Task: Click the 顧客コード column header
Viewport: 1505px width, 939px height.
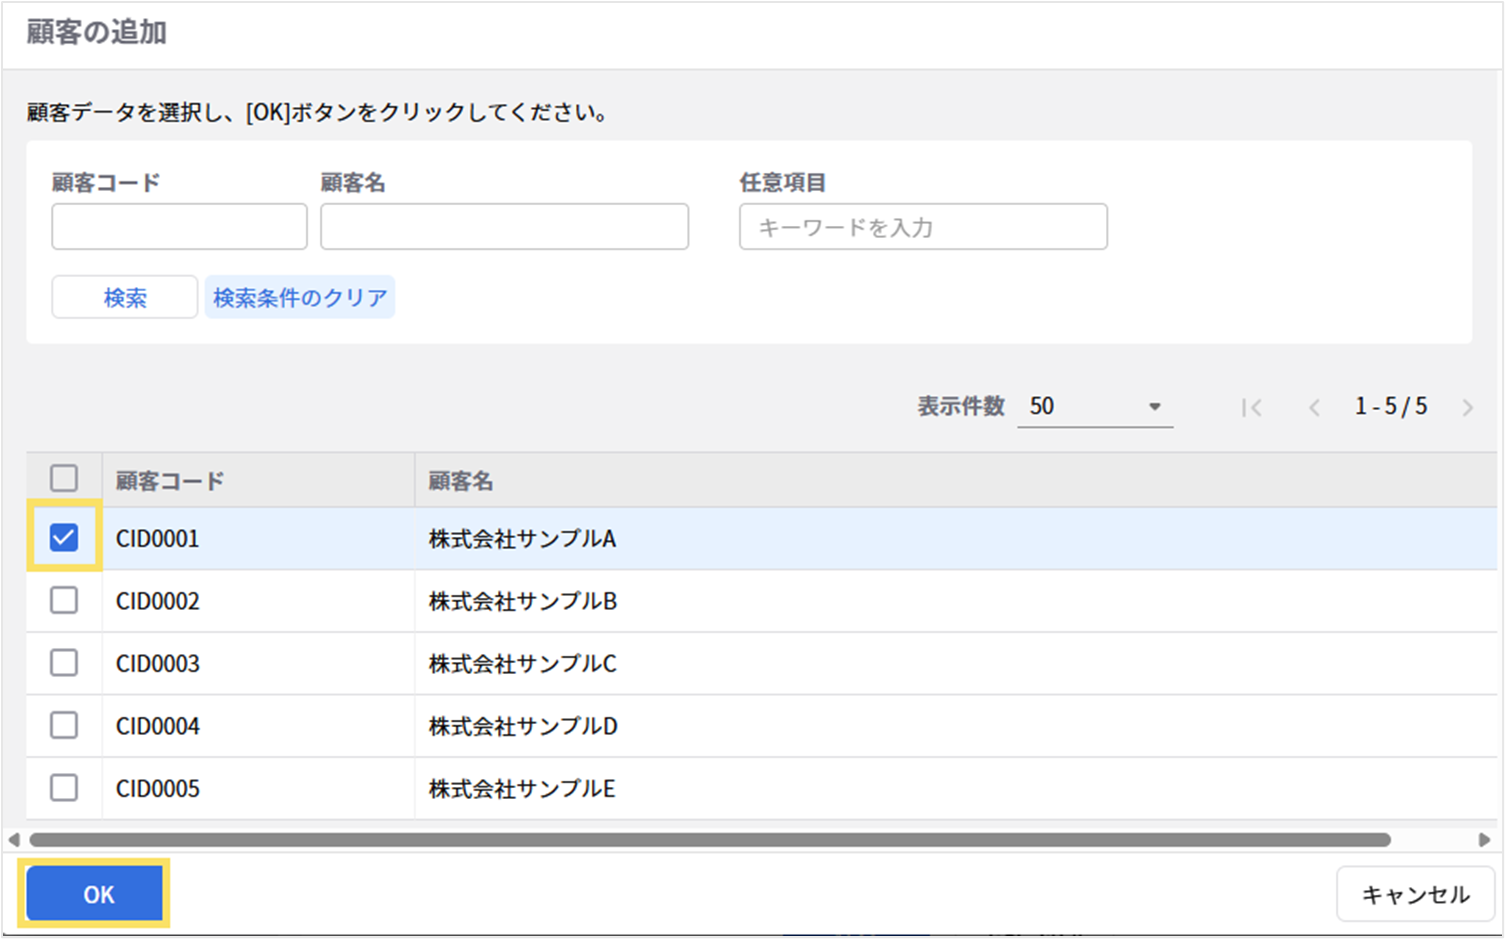Action: [x=170, y=481]
